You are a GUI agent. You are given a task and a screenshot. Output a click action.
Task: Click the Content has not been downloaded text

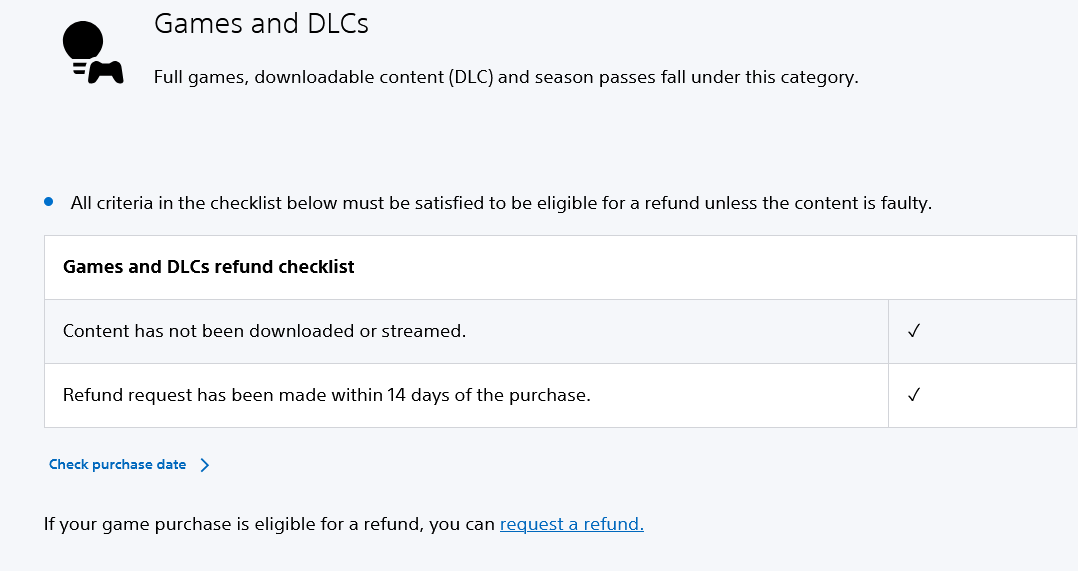[264, 331]
